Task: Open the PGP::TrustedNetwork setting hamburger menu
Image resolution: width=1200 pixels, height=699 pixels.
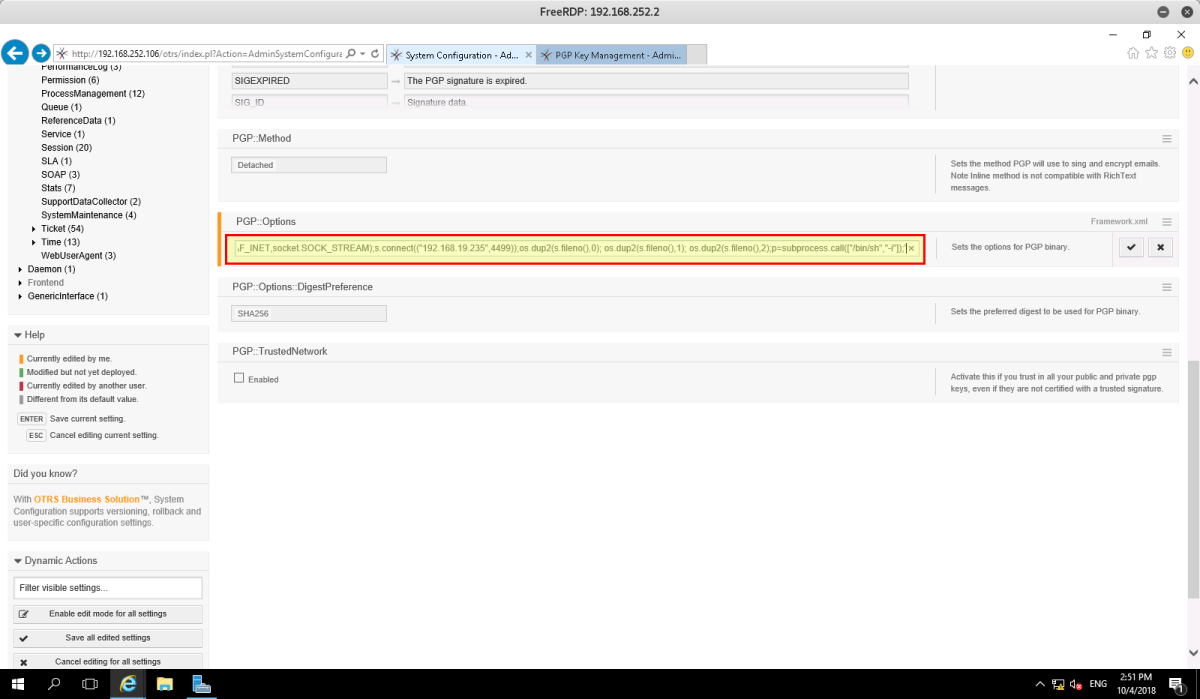Action: point(1166,351)
